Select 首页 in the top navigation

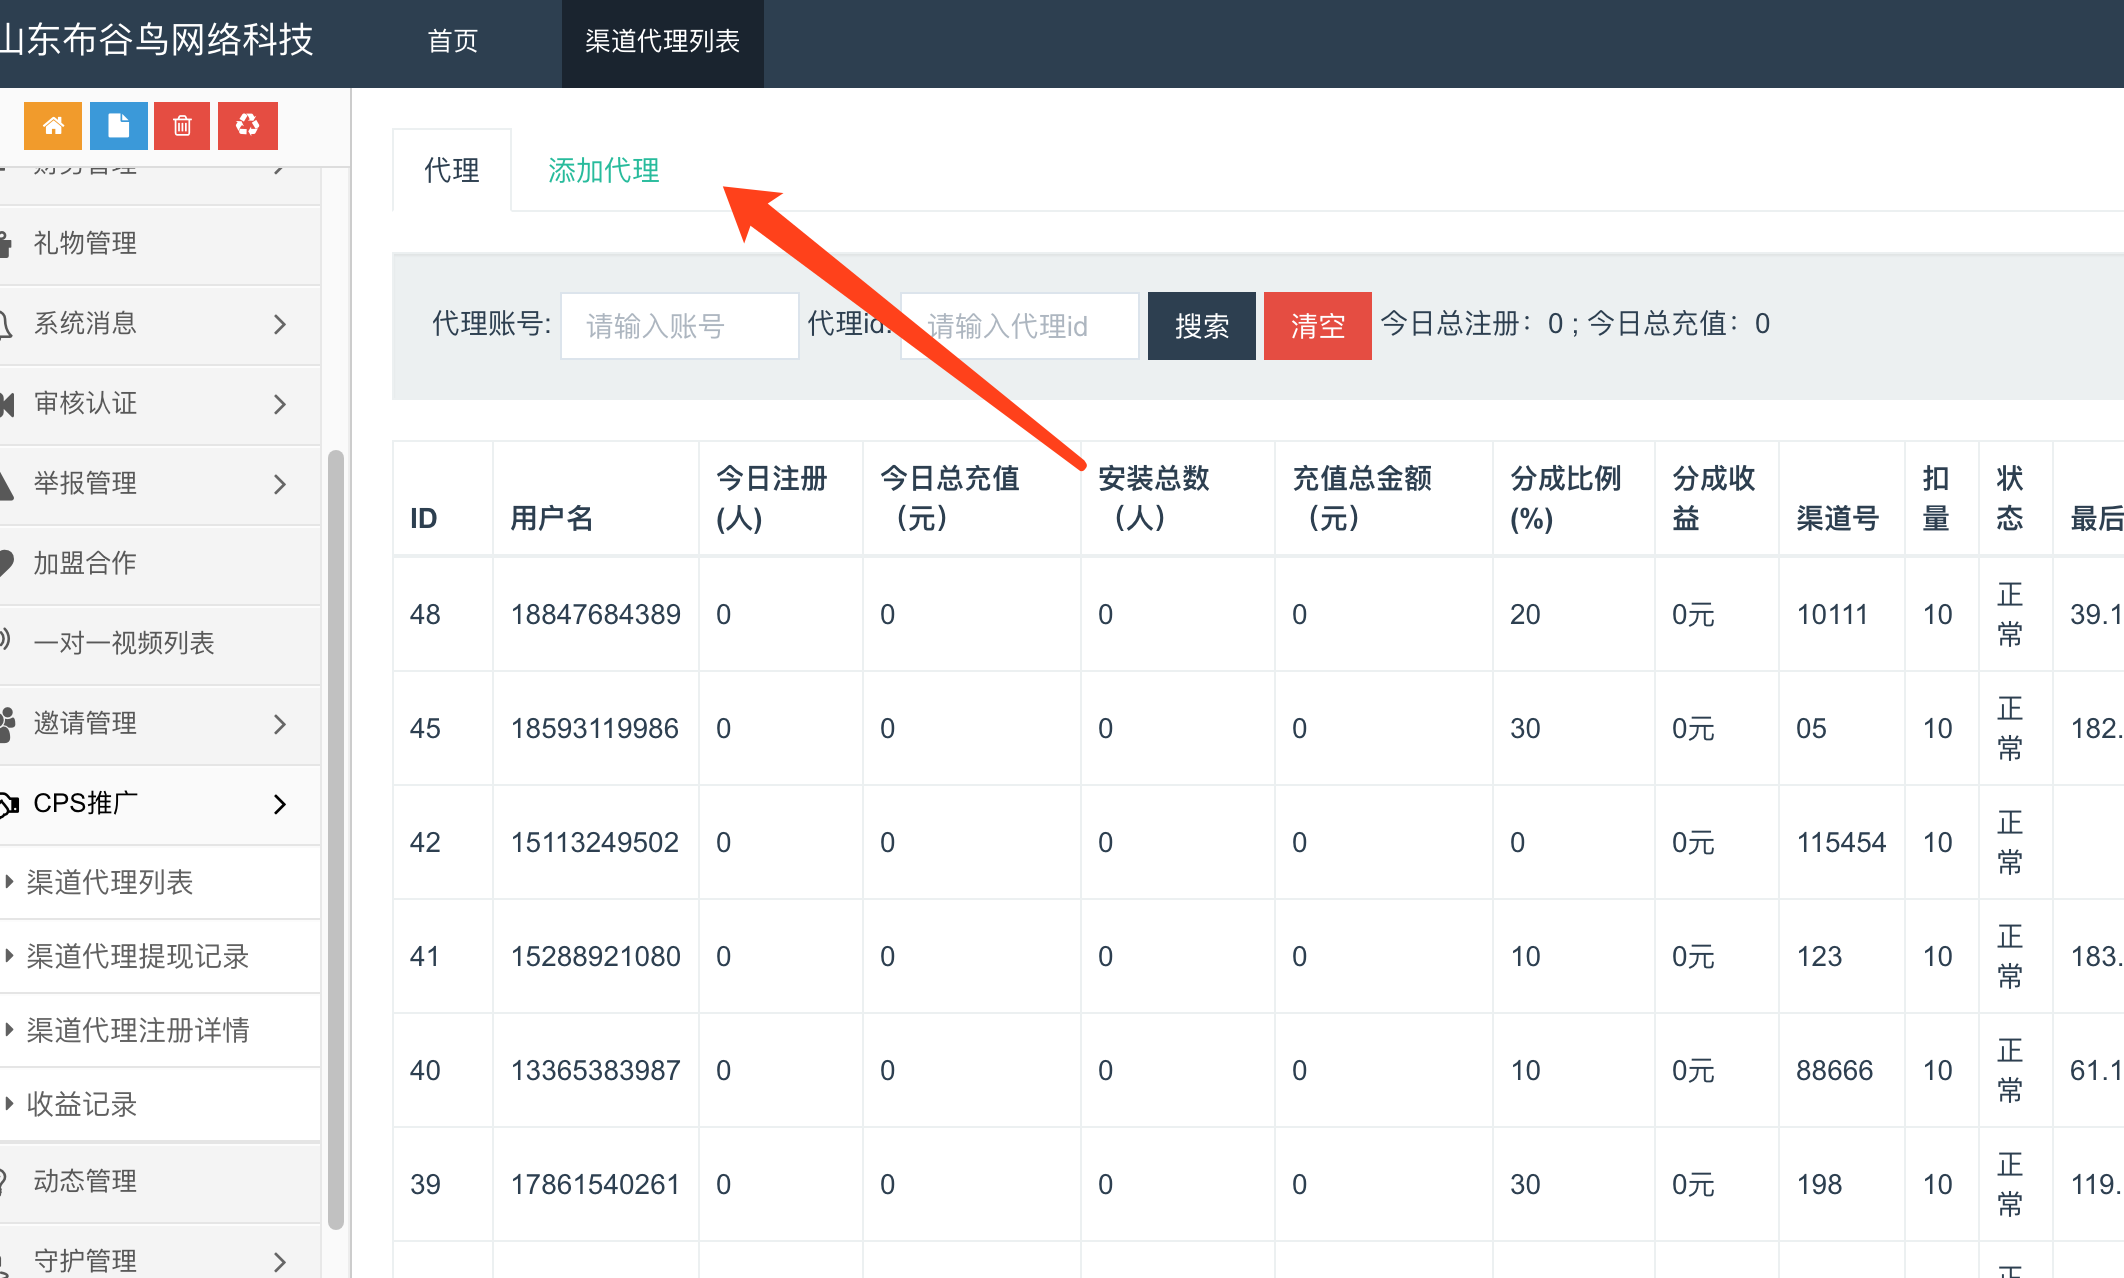coord(453,41)
